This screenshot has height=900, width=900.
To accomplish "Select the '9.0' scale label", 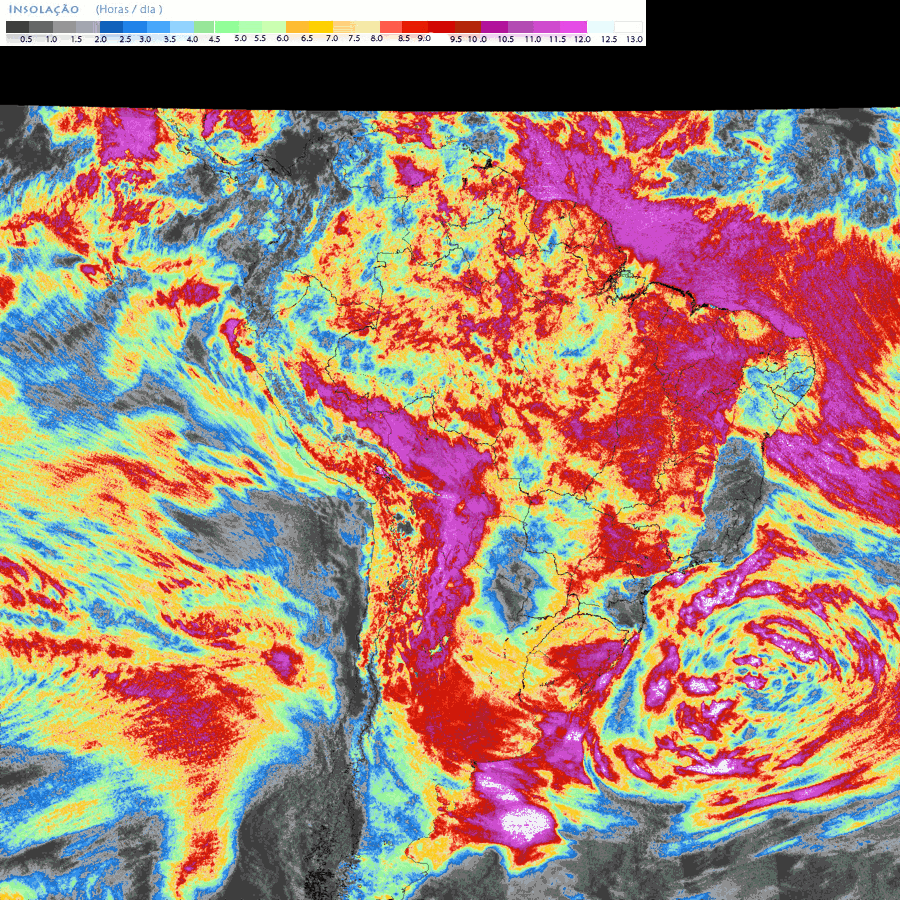I will coord(424,38).
